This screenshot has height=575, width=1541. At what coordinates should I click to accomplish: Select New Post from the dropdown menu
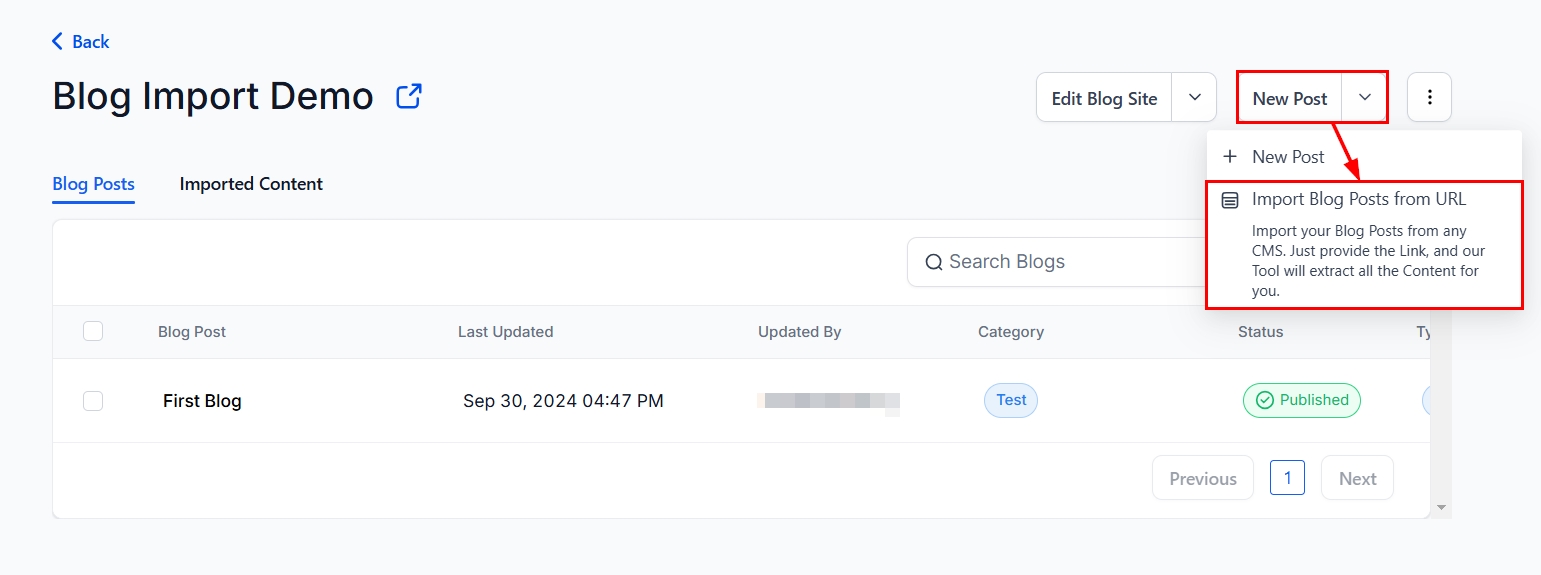tap(1288, 156)
